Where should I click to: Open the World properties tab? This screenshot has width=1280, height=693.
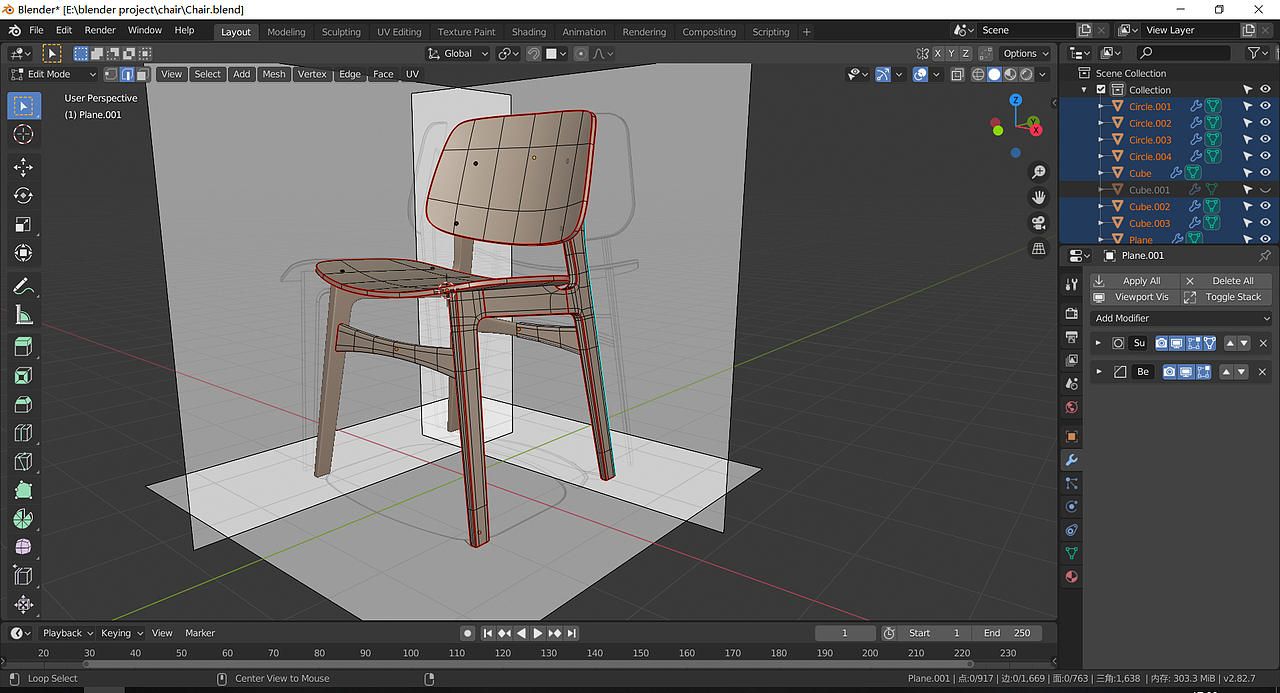[x=1071, y=407]
